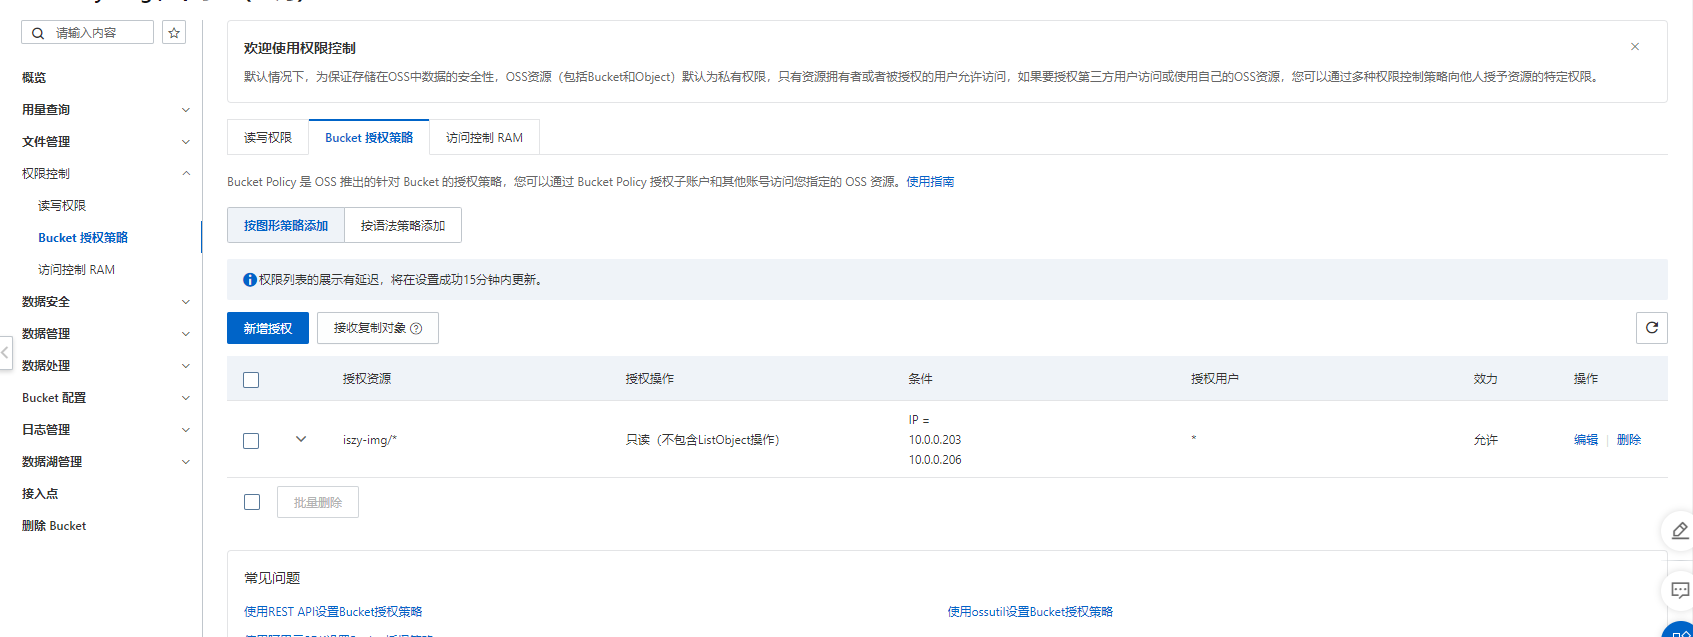The image size is (1693, 637).
Task: Click the 新增授权 button
Action: click(268, 329)
